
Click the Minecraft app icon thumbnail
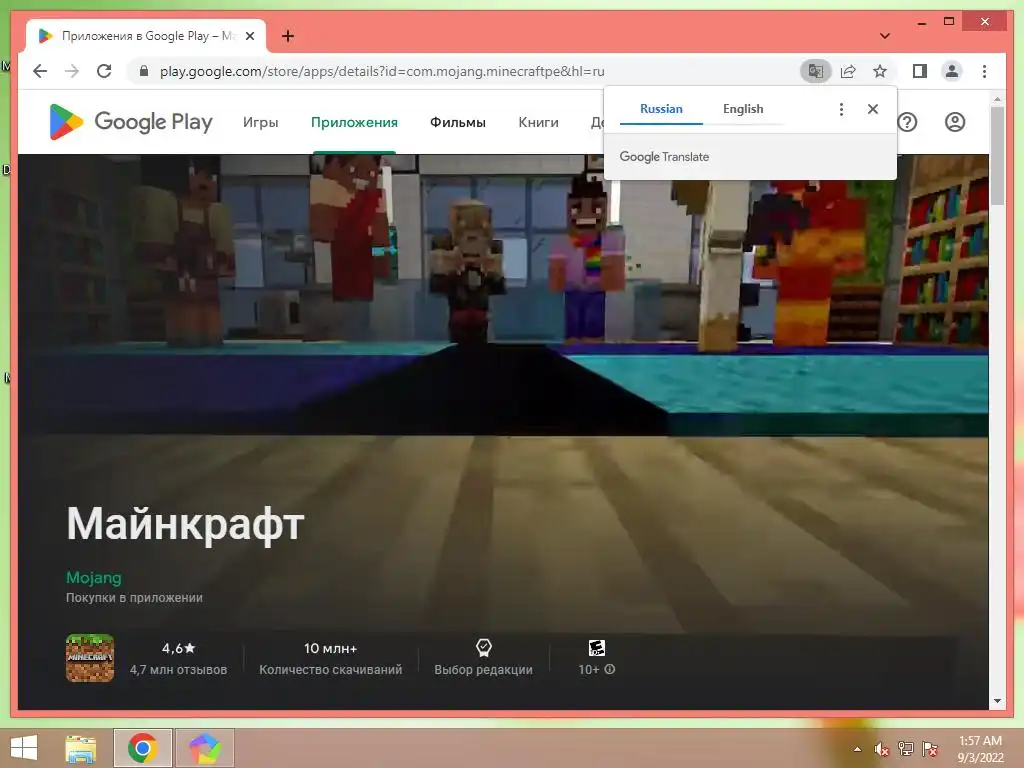point(90,658)
